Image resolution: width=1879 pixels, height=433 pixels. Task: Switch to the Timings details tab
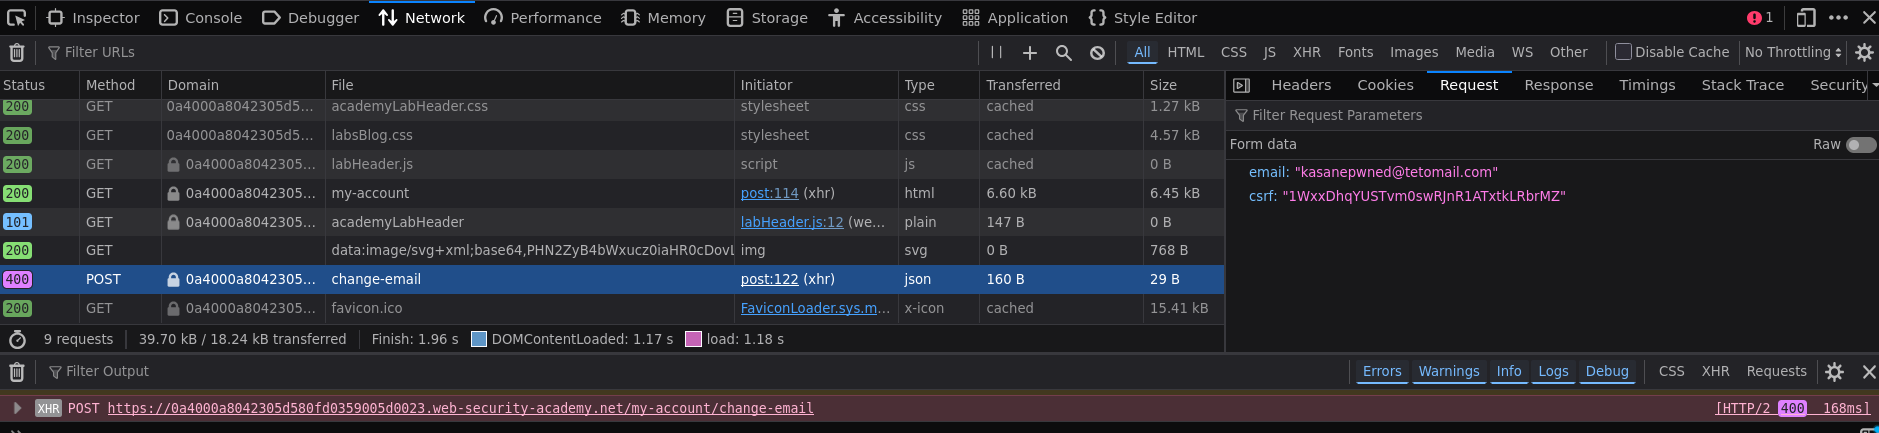click(1647, 85)
